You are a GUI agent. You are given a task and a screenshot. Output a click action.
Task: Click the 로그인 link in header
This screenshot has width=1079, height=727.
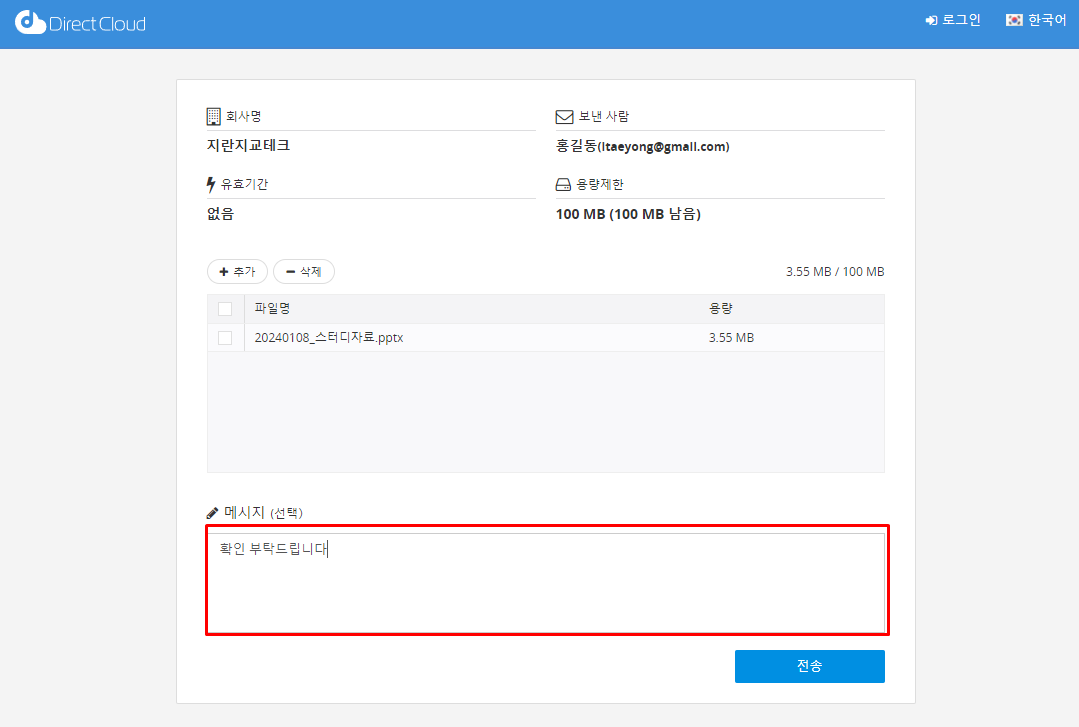click(960, 20)
